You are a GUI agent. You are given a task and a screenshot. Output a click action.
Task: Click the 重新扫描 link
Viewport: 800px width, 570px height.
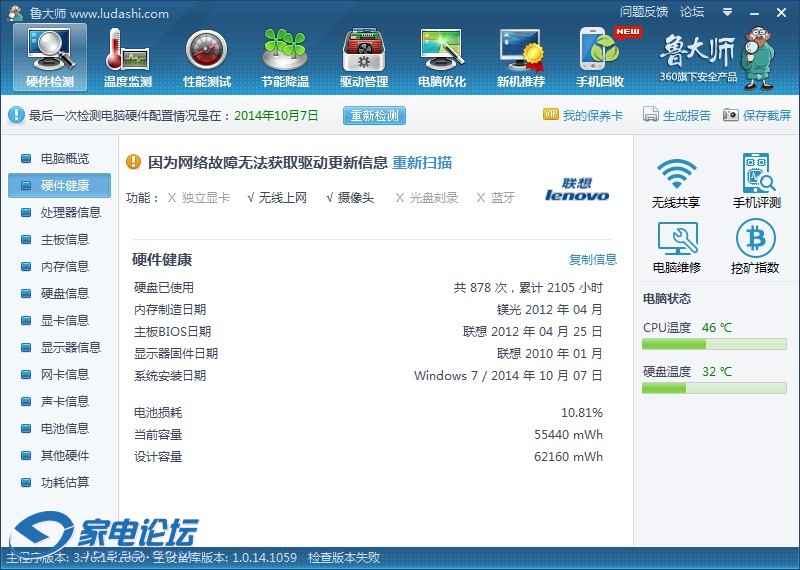click(x=421, y=162)
